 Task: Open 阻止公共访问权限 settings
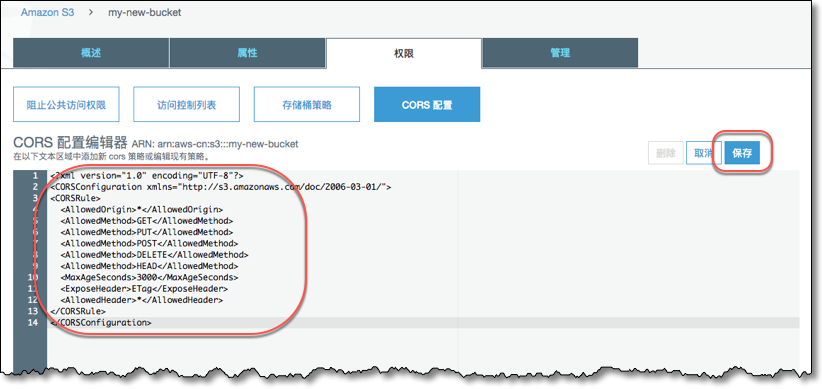coord(67,104)
